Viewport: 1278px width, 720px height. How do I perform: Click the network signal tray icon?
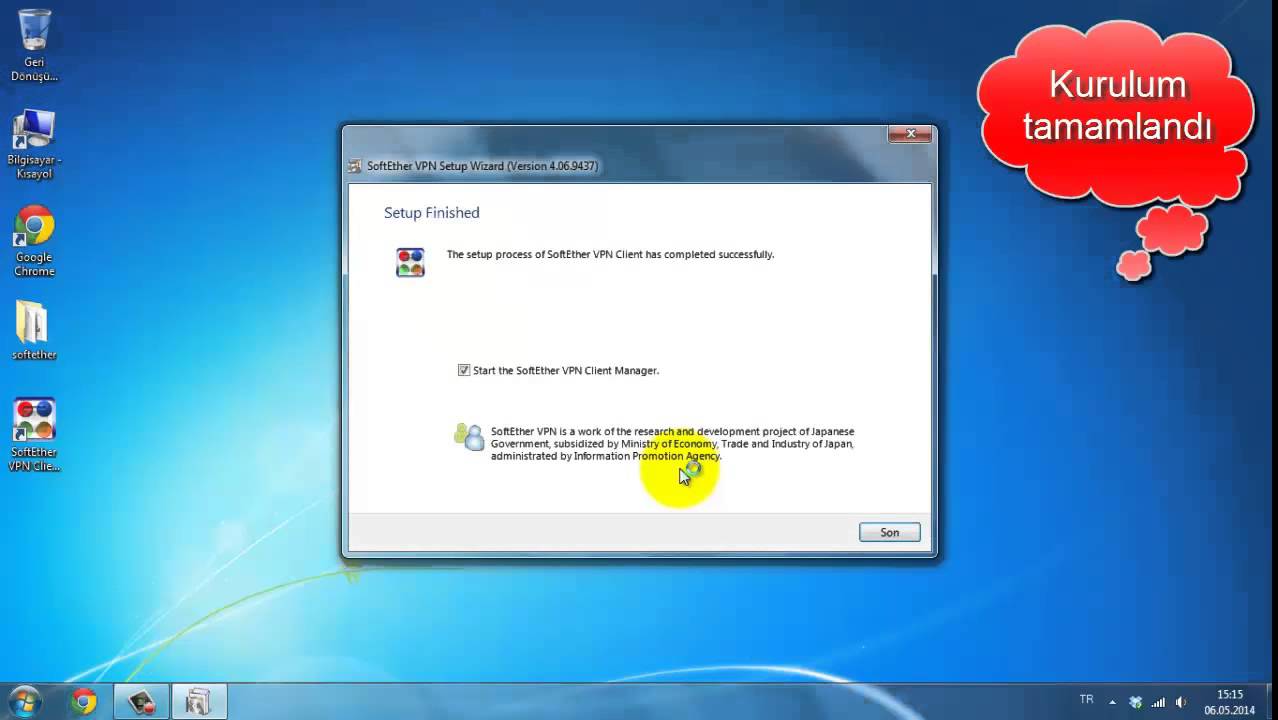pos(1158,702)
